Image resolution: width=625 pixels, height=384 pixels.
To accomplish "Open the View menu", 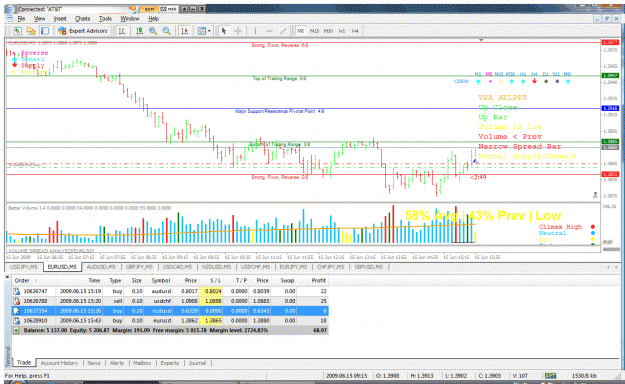I will tap(39, 18).
